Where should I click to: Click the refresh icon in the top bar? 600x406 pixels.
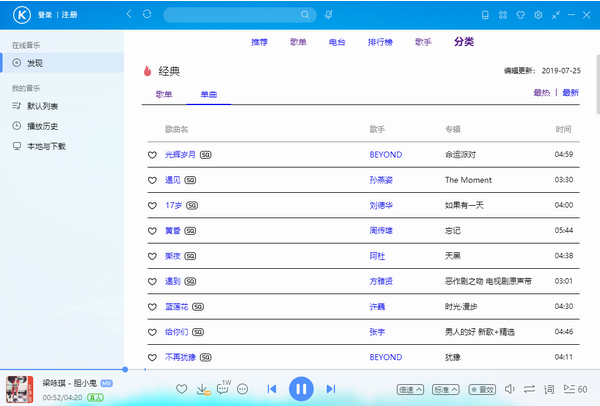point(148,15)
